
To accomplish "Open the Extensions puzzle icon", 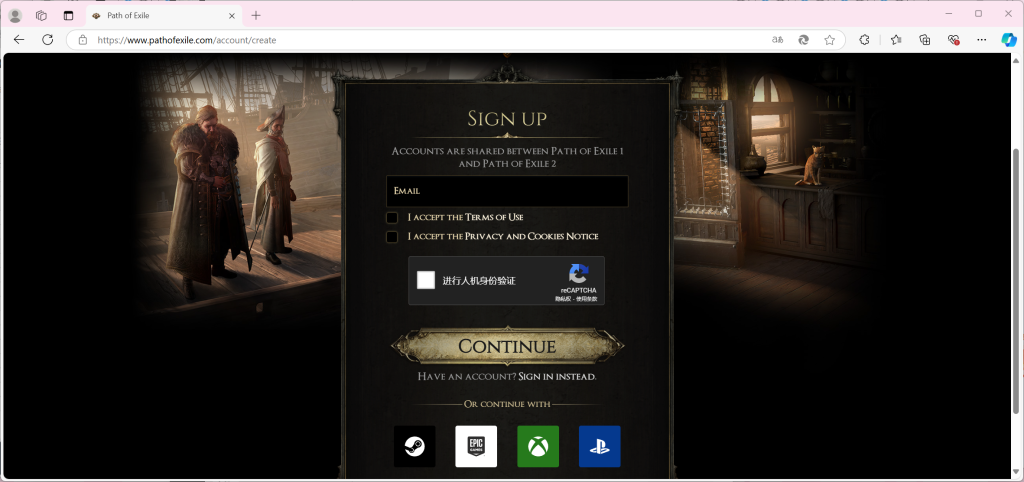I will (865, 40).
